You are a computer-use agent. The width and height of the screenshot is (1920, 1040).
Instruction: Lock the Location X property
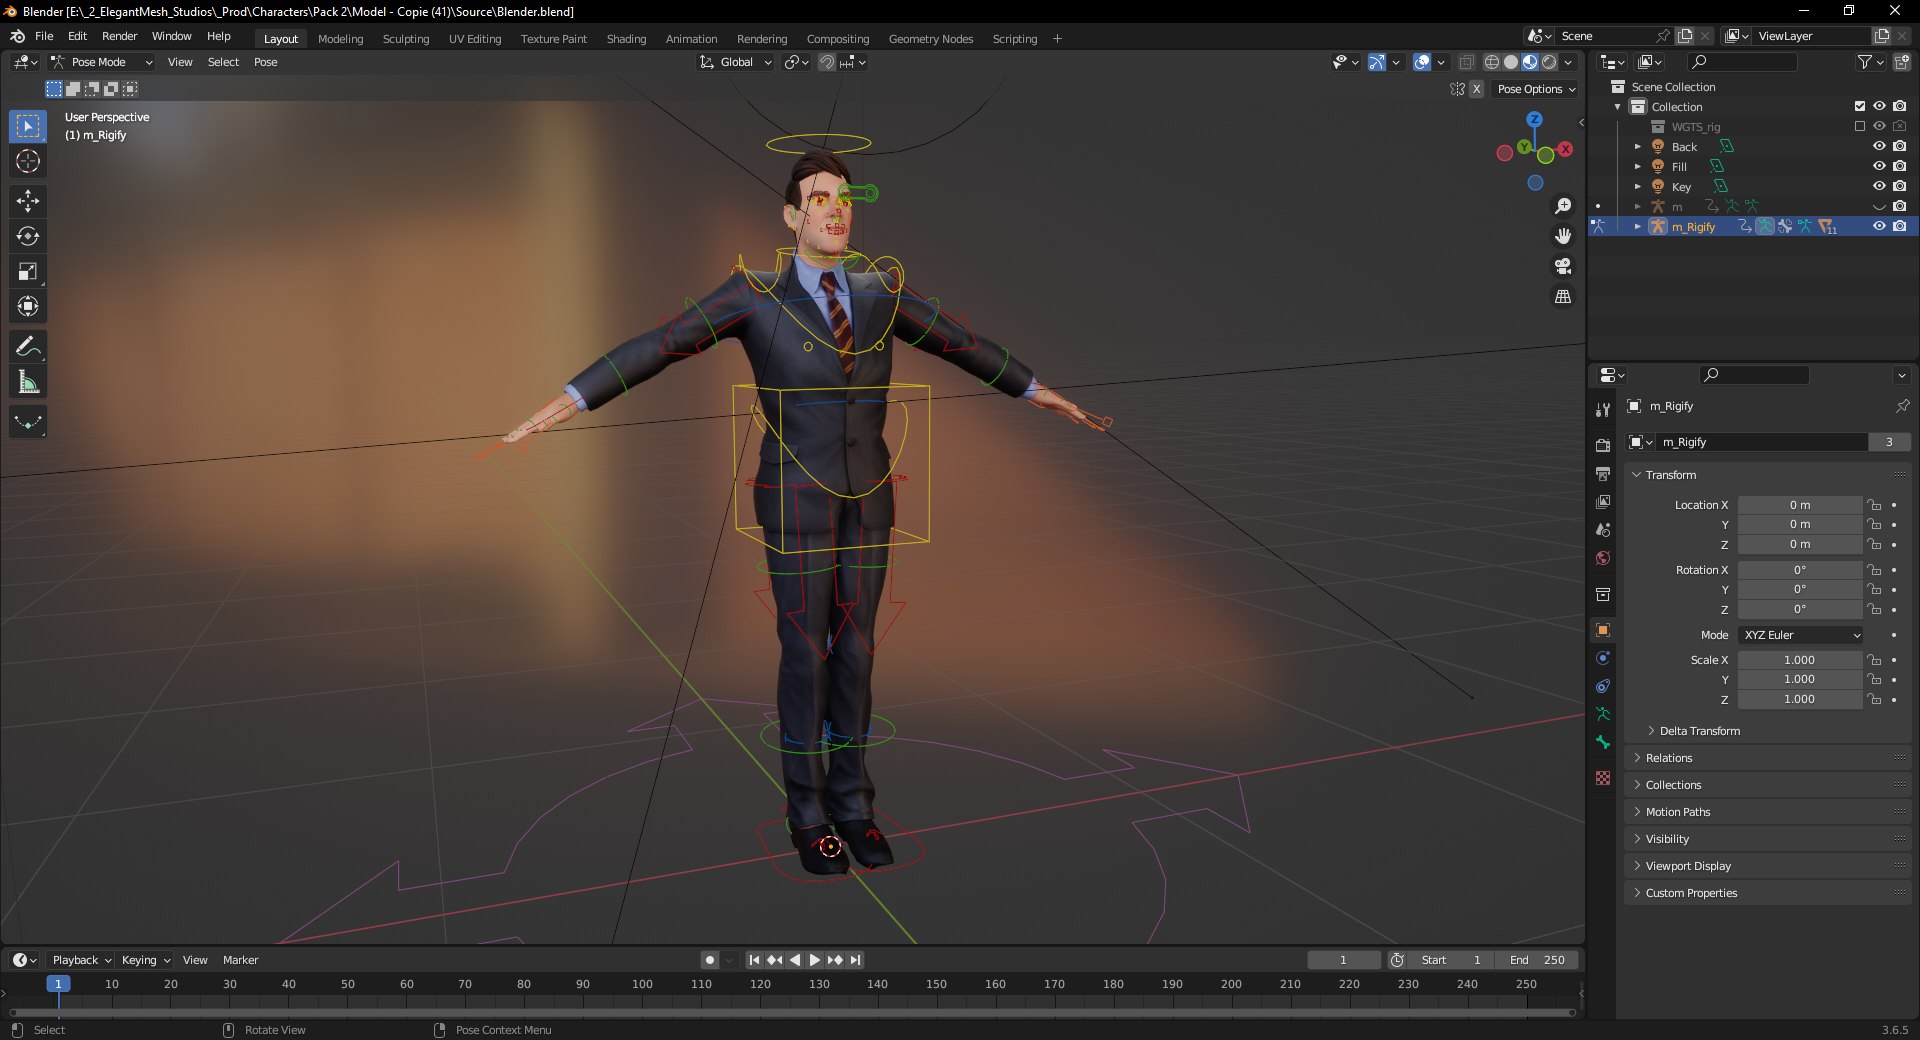click(x=1874, y=505)
